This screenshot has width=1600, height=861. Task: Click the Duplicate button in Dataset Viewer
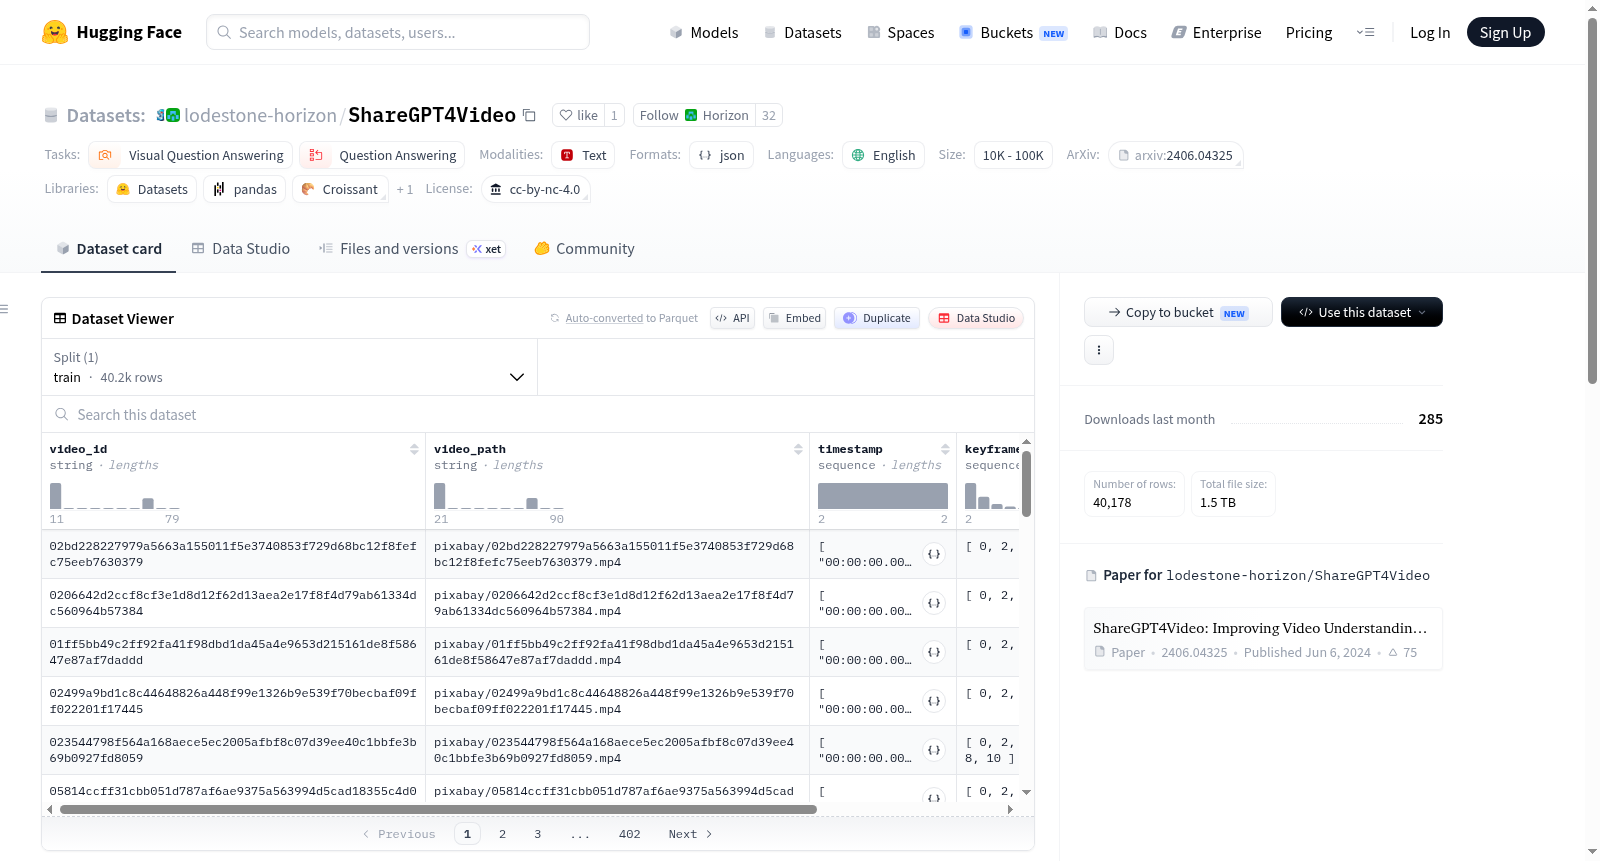(x=877, y=318)
